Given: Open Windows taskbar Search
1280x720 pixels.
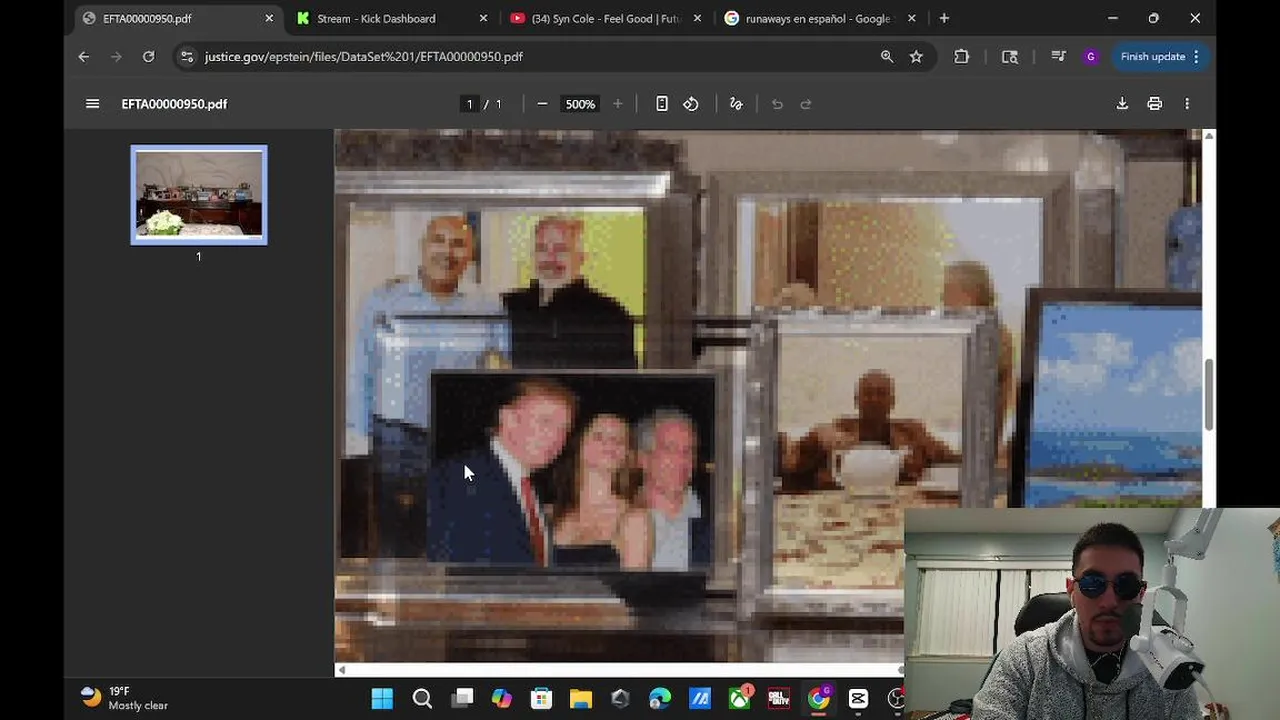Looking at the screenshot, I should 422,699.
